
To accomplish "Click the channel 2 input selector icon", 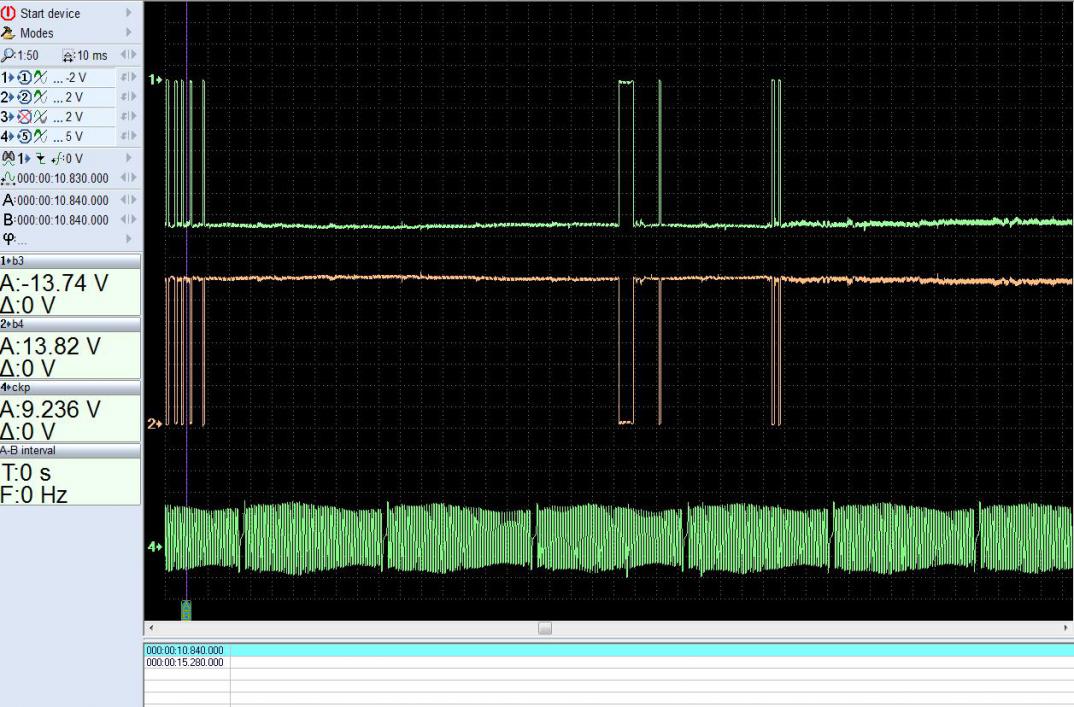I will [25, 97].
